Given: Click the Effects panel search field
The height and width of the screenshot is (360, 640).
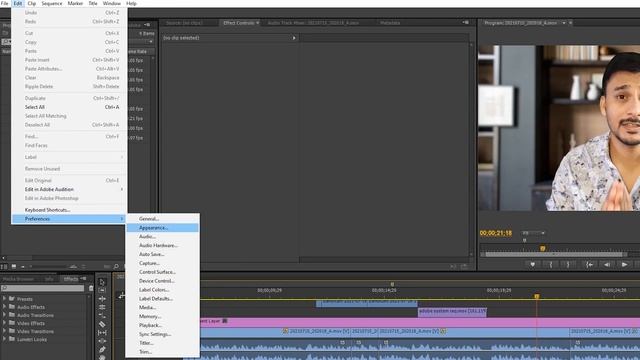Looking at the screenshot, I should point(43,288).
